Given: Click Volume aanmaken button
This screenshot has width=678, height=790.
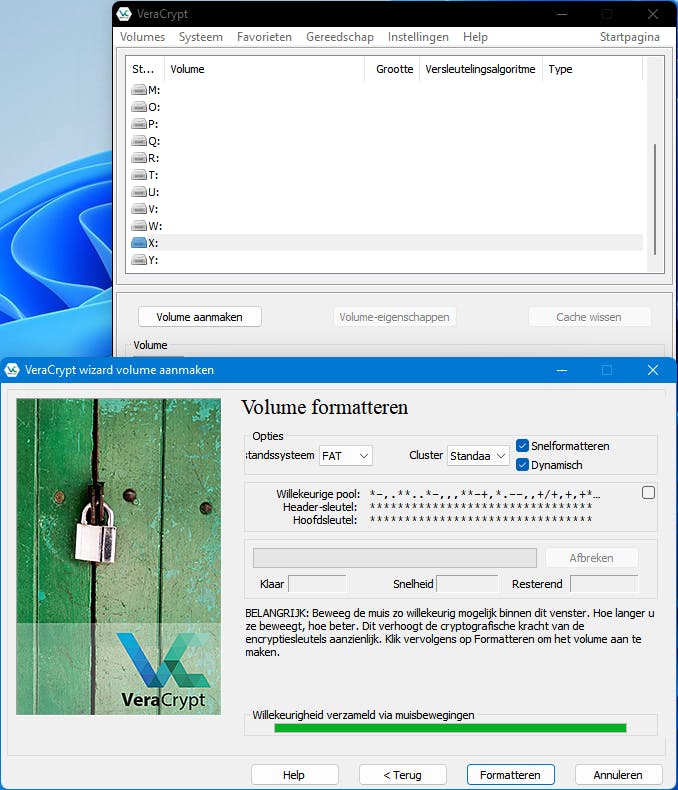Looking at the screenshot, I should (199, 317).
